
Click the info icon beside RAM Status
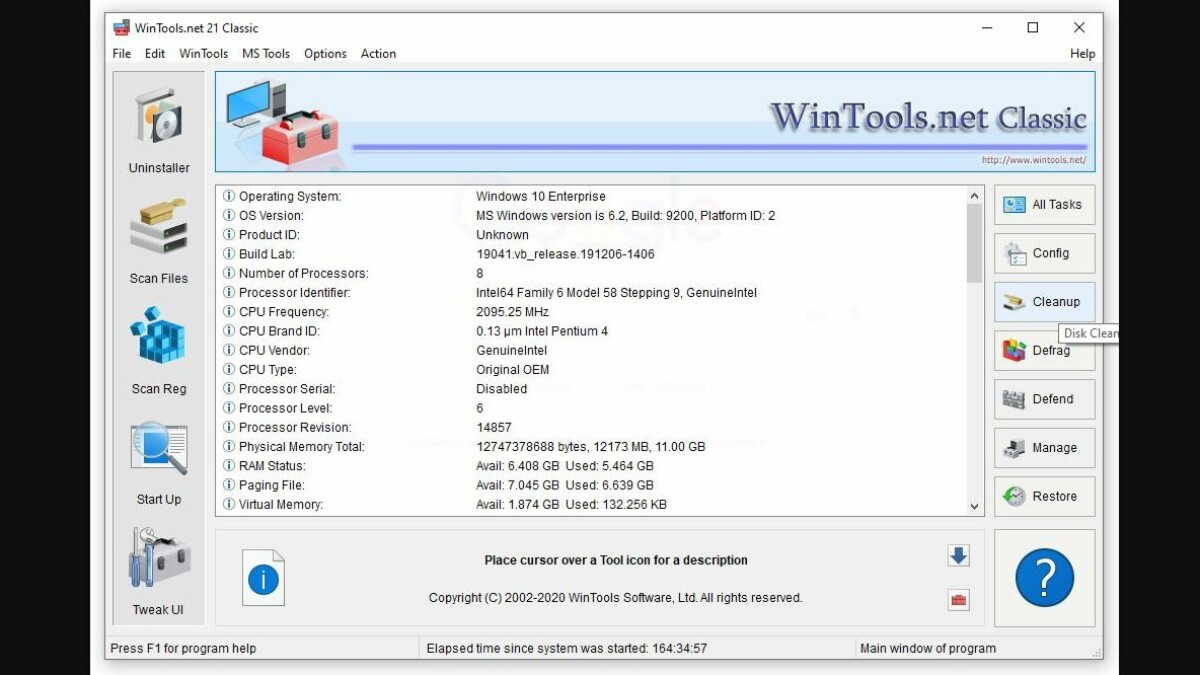pos(229,466)
